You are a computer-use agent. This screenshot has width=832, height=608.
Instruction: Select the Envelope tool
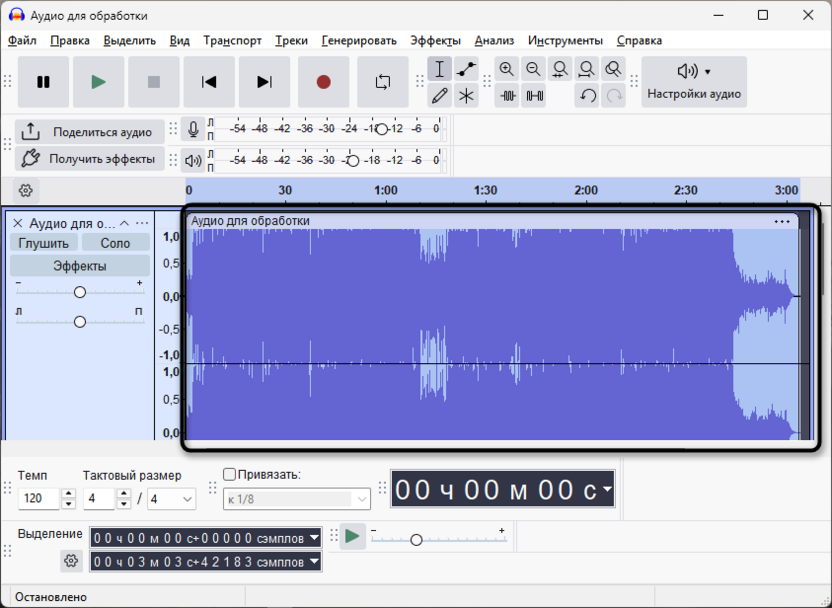tap(466, 69)
